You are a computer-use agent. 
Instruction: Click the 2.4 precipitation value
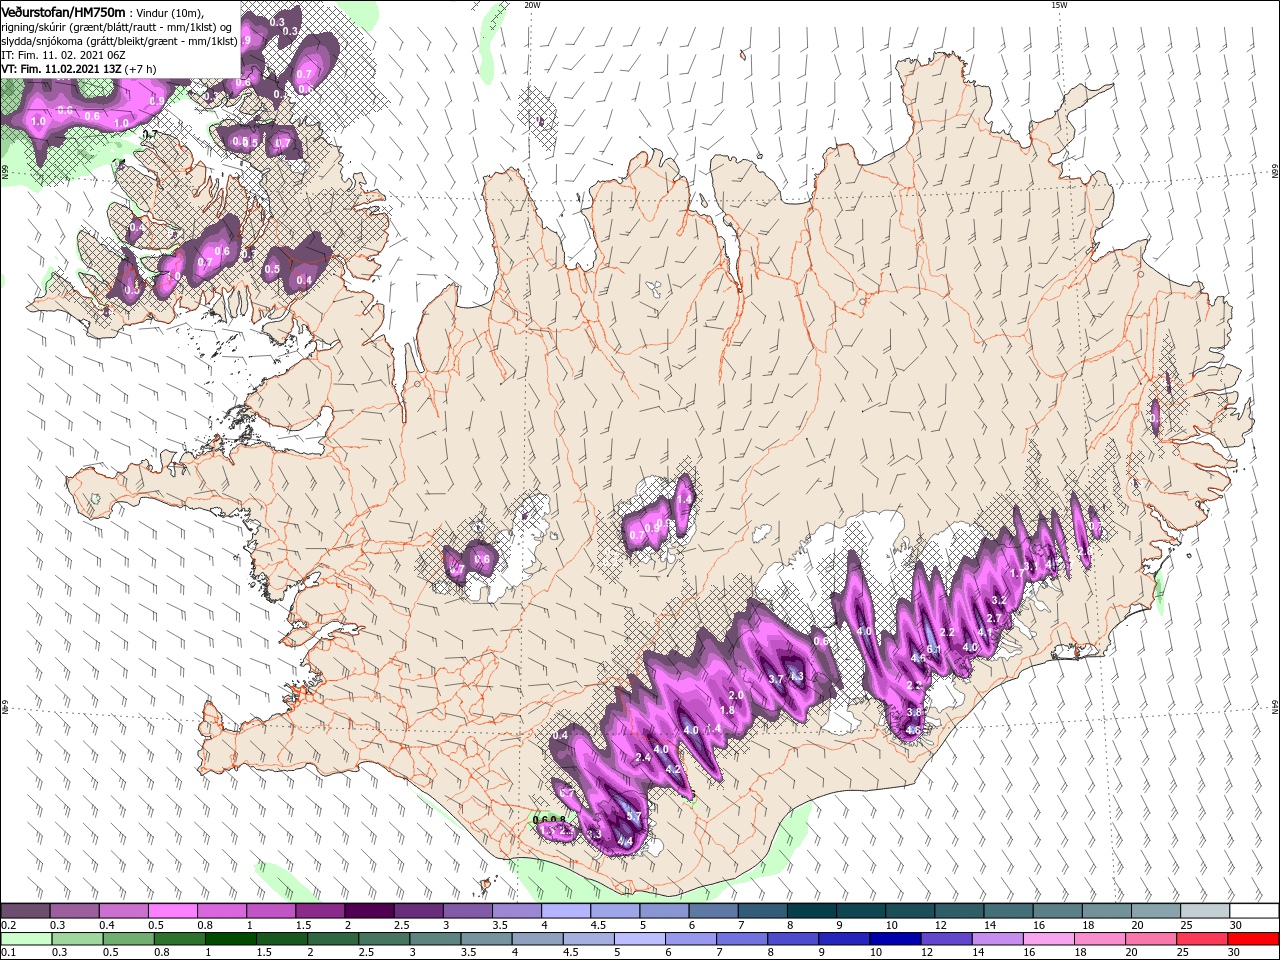click(x=642, y=758)
